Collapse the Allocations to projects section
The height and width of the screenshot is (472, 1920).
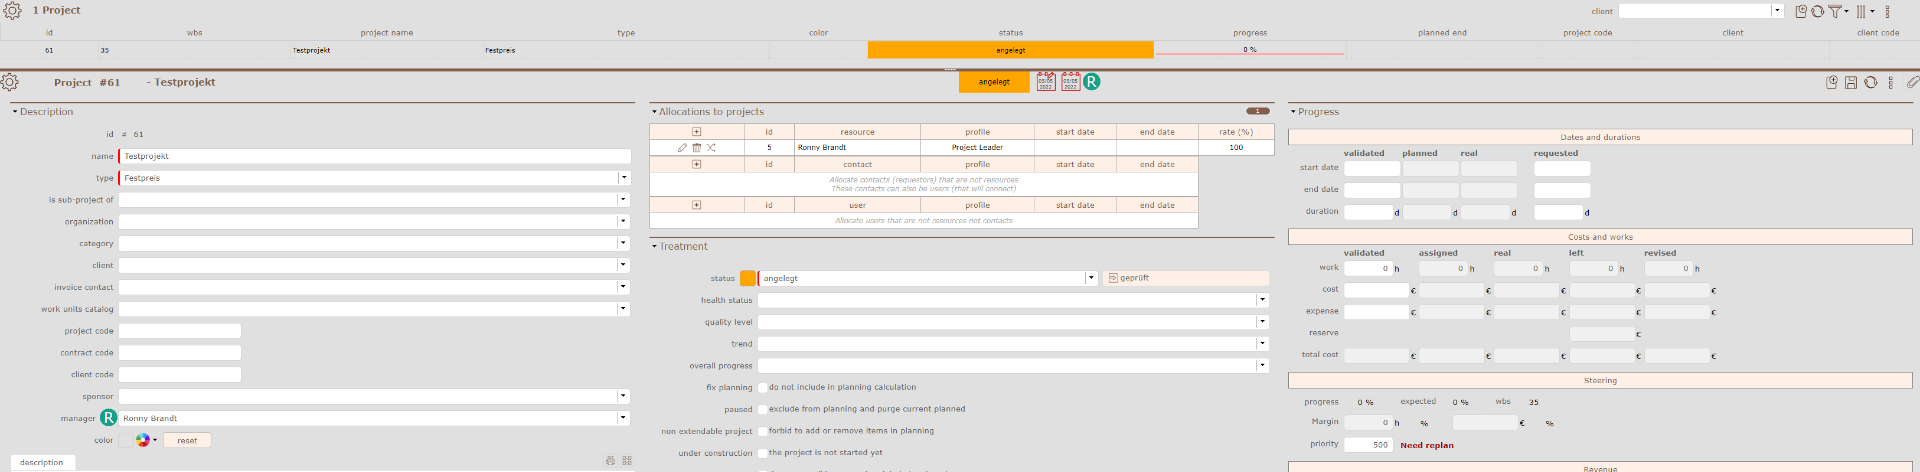point(654,112)
